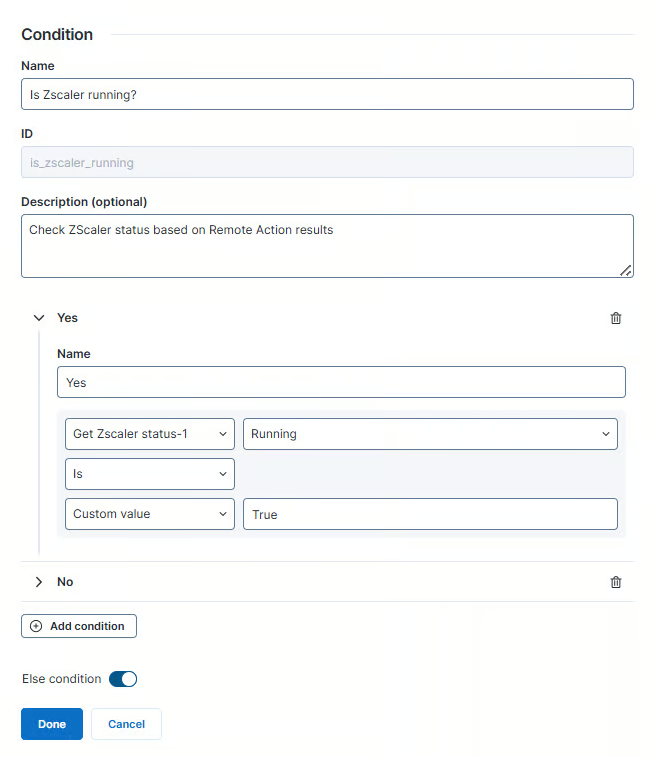
Task: Click the is_zscaler_running ID field
Action: click(x=327, y=162)
